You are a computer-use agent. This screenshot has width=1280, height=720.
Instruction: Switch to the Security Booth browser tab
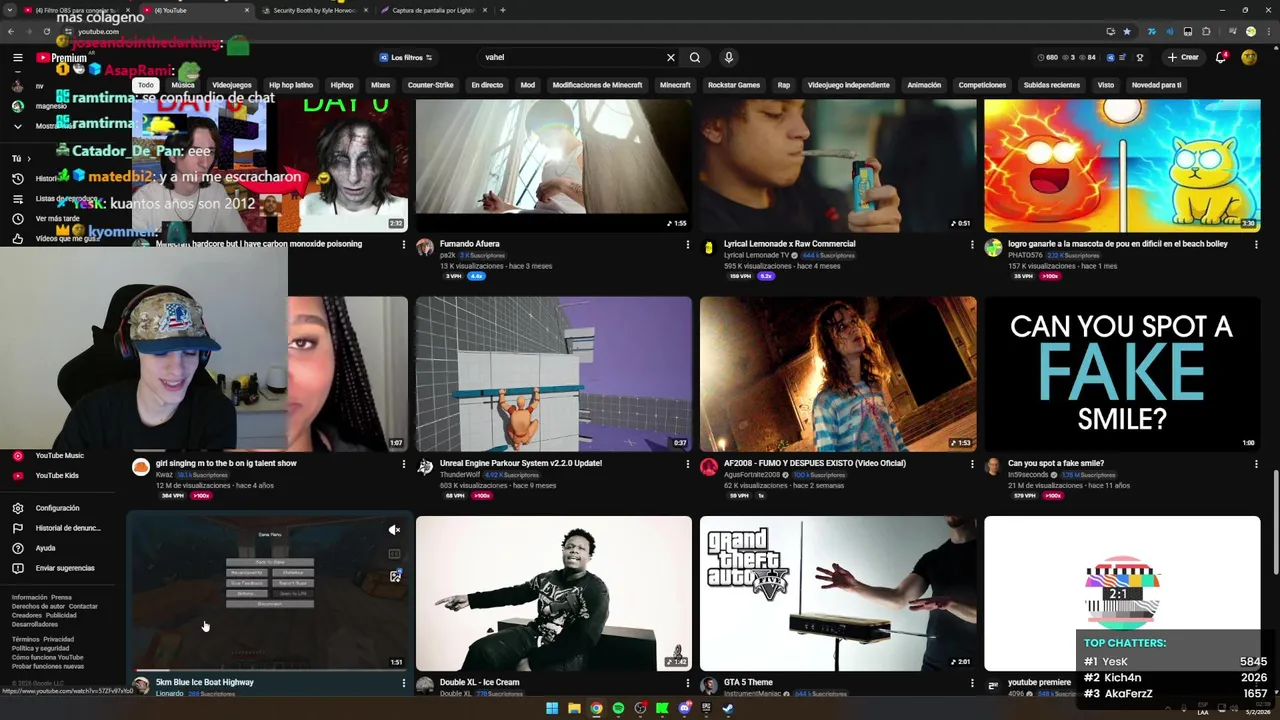pyautogui.click(x=314, y=10)
